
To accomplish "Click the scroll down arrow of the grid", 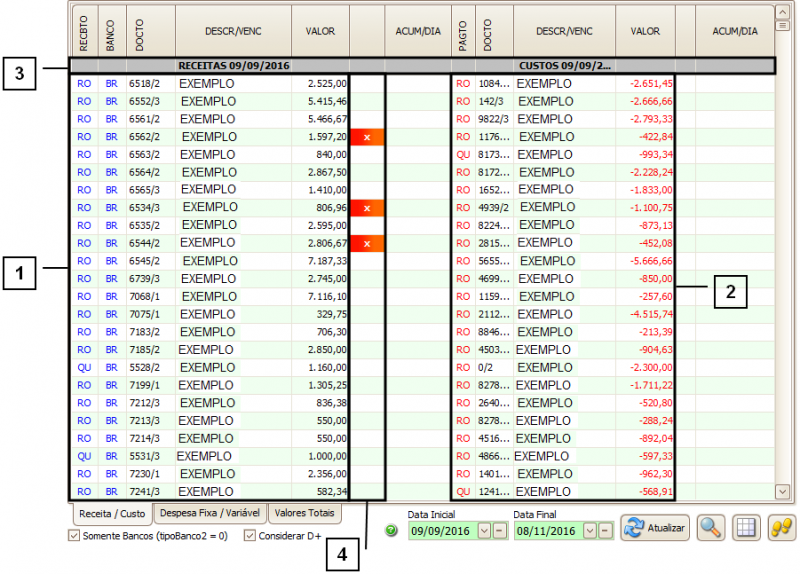I will (x=782, y=491).
